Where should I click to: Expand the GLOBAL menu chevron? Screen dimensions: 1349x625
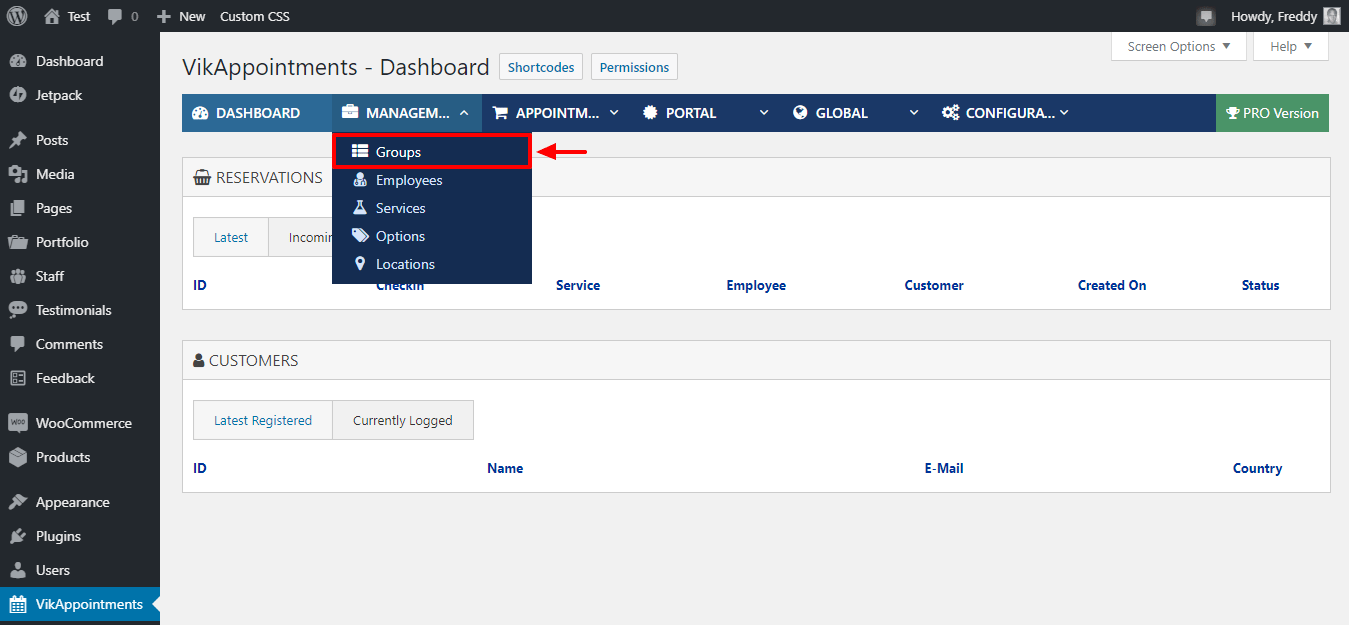click(x=914, y=113)
